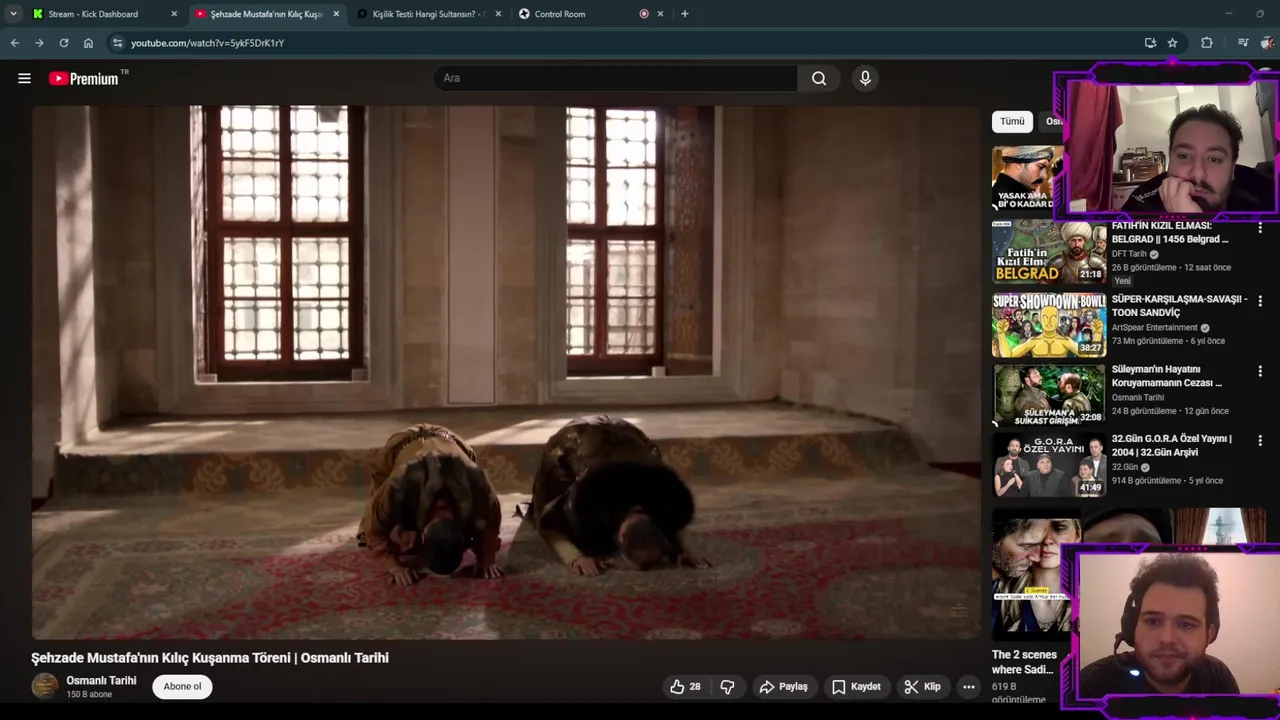Create a clip with Klip button
This screenshot has width=1280, height=720.
pos(922,687)
